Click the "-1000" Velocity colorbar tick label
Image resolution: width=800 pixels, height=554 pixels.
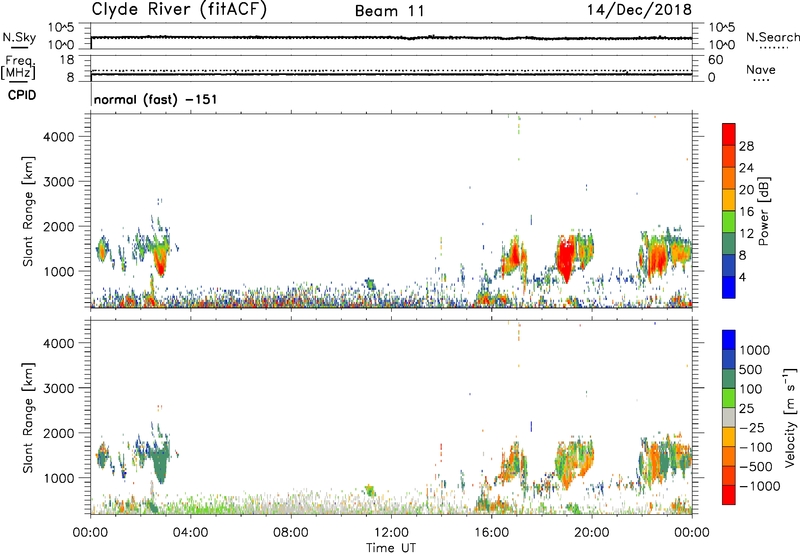tap(760, 486)
